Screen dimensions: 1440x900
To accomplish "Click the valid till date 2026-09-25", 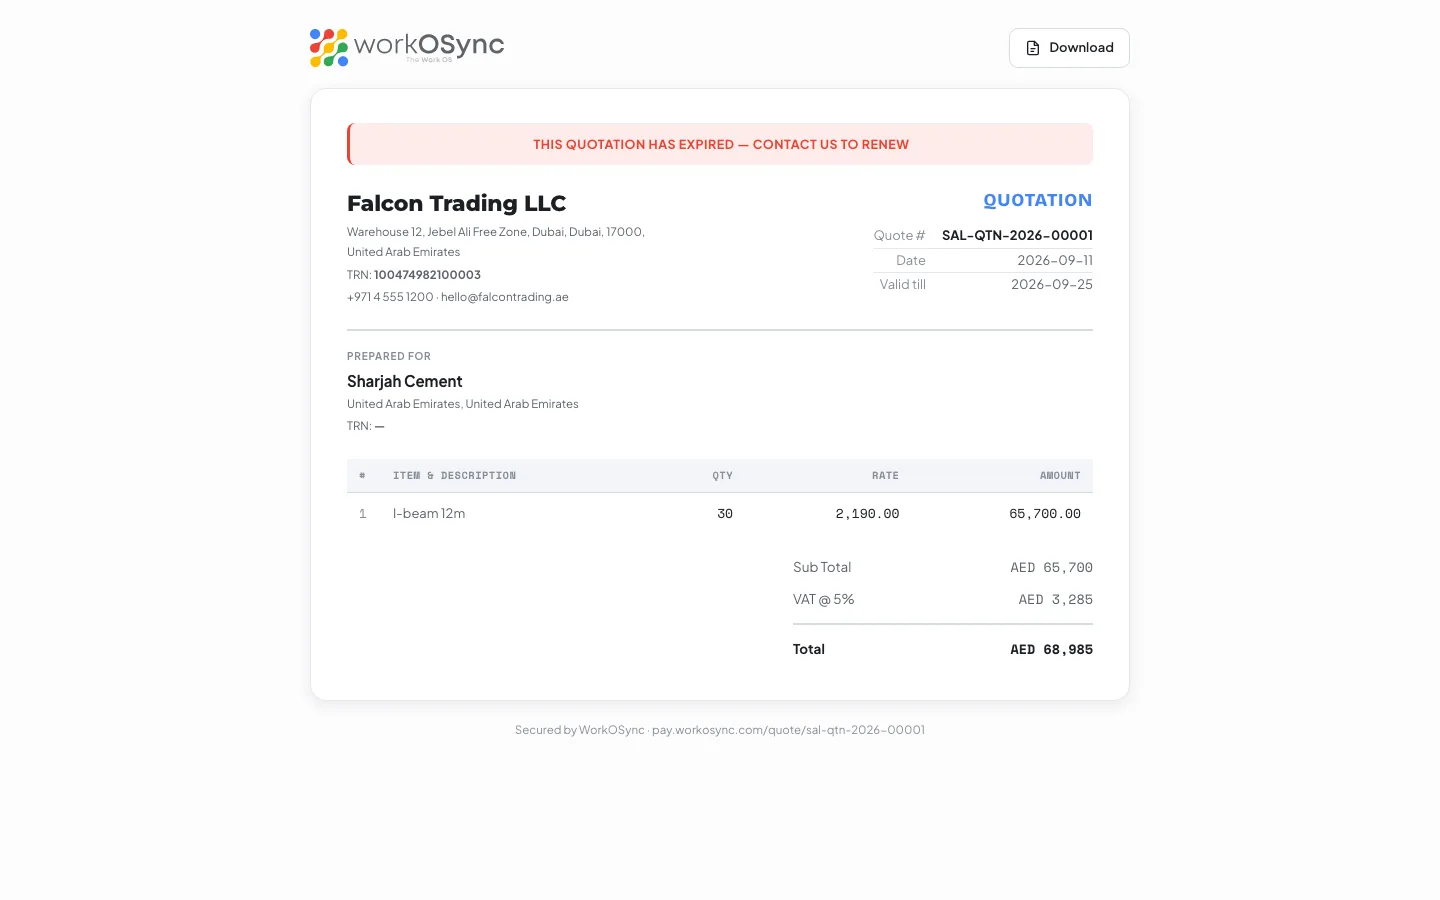I will click(x=1052, y=284).
